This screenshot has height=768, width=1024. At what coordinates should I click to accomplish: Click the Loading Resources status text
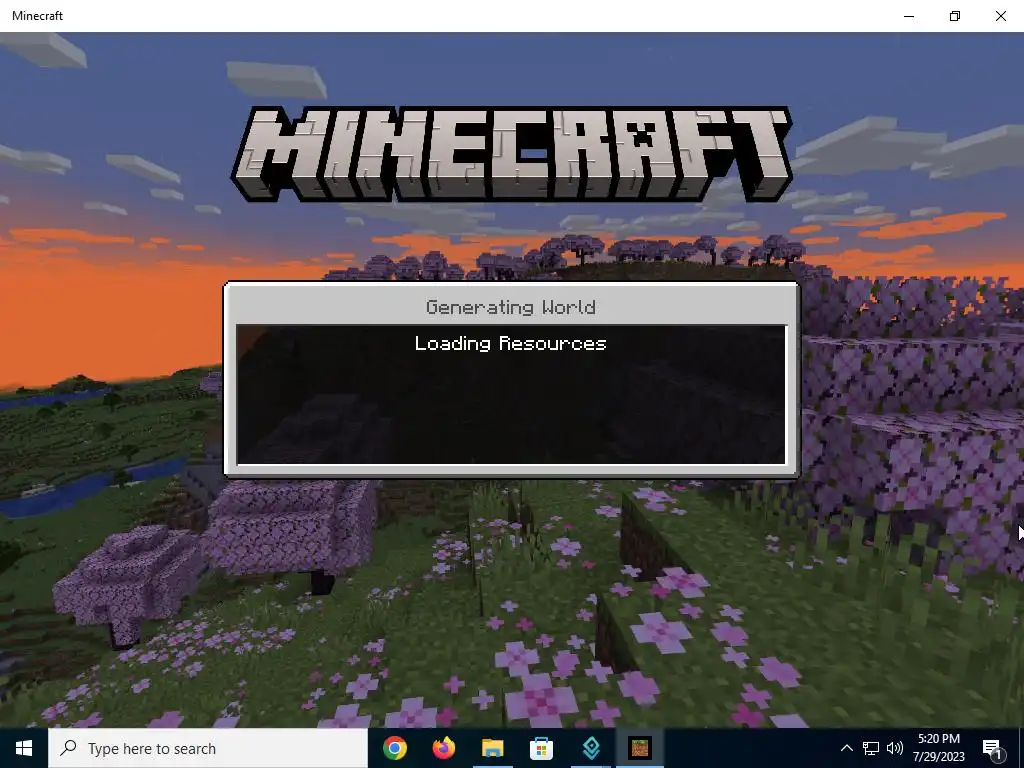[511, 344]
